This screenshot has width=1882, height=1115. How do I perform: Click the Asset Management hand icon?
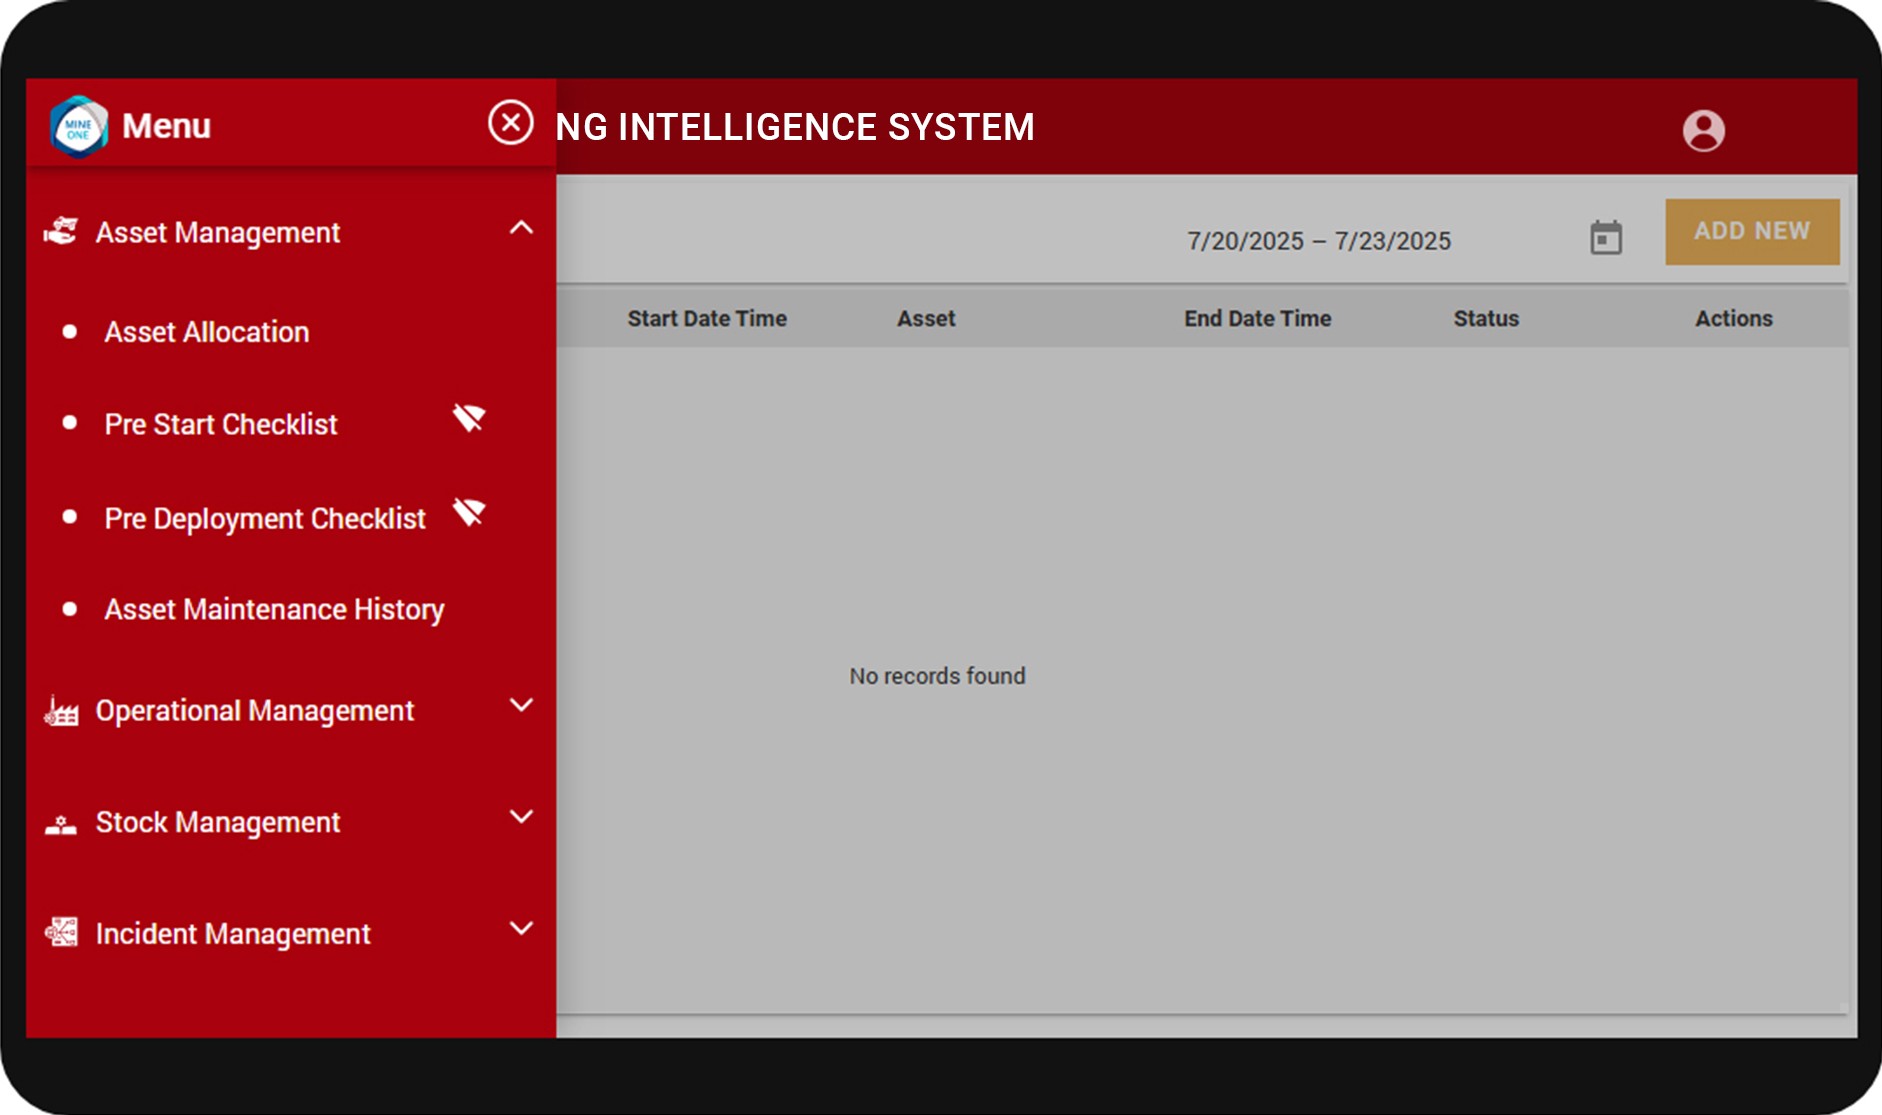pyautogui.click(x=61, y=231)
